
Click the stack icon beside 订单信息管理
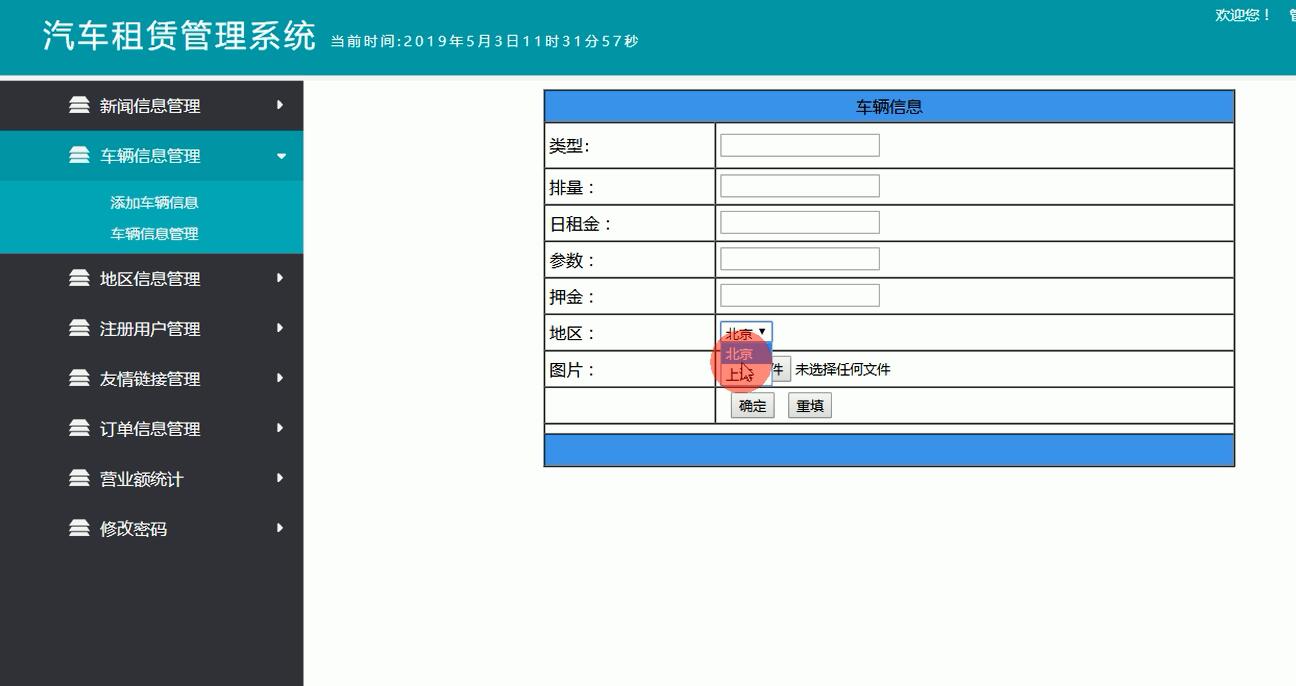pyautogui.click(x=79, y=428)
